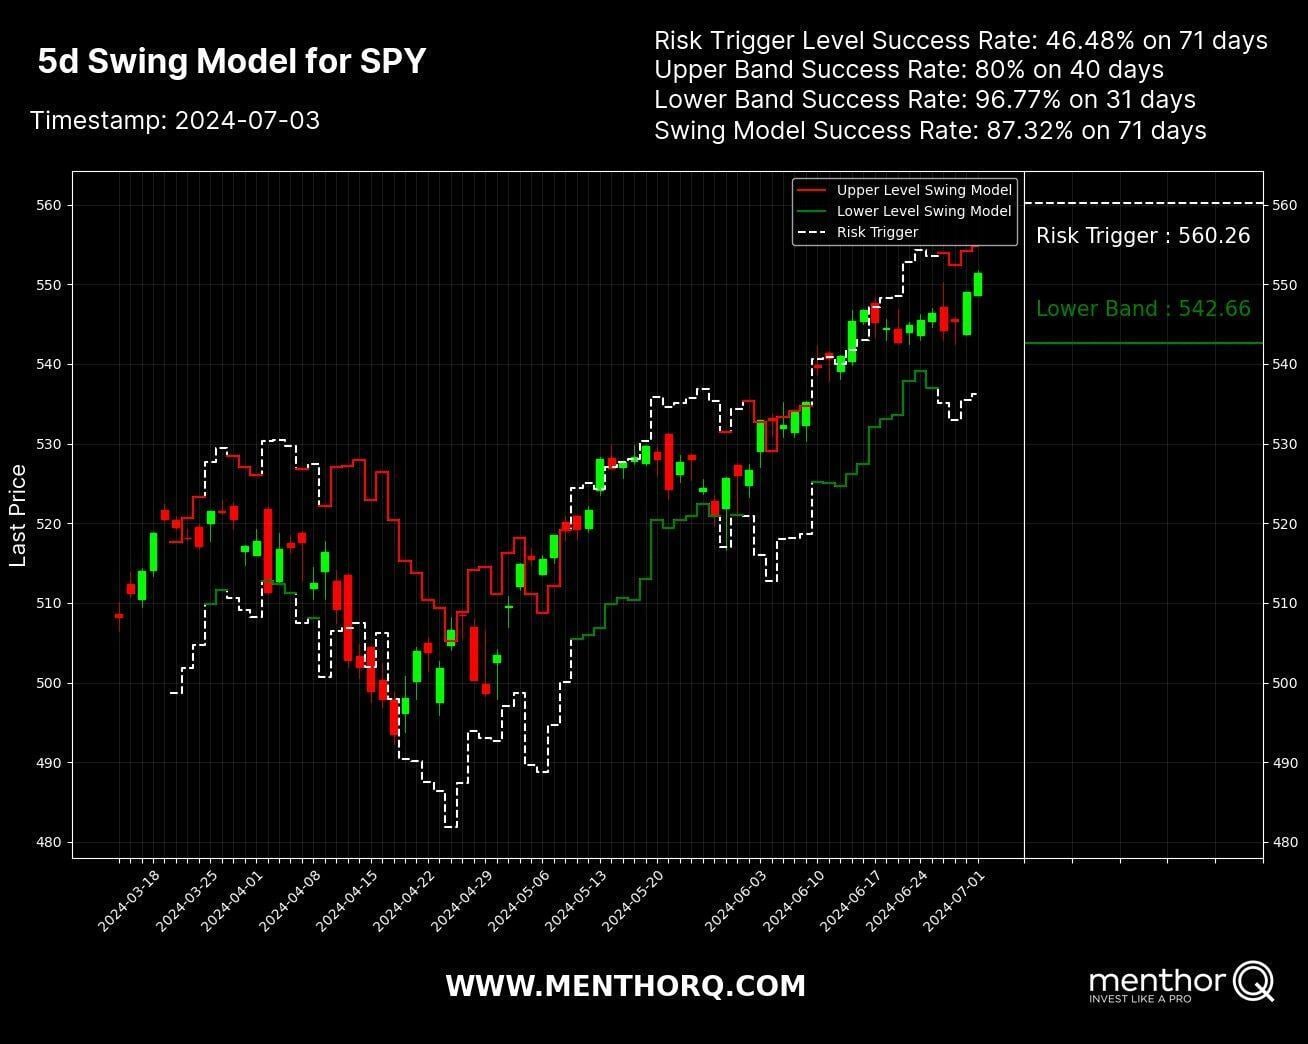Toggle the Risk Trigger legend entry
This screenshot has height=1044, width=1308.
(876, 232)
